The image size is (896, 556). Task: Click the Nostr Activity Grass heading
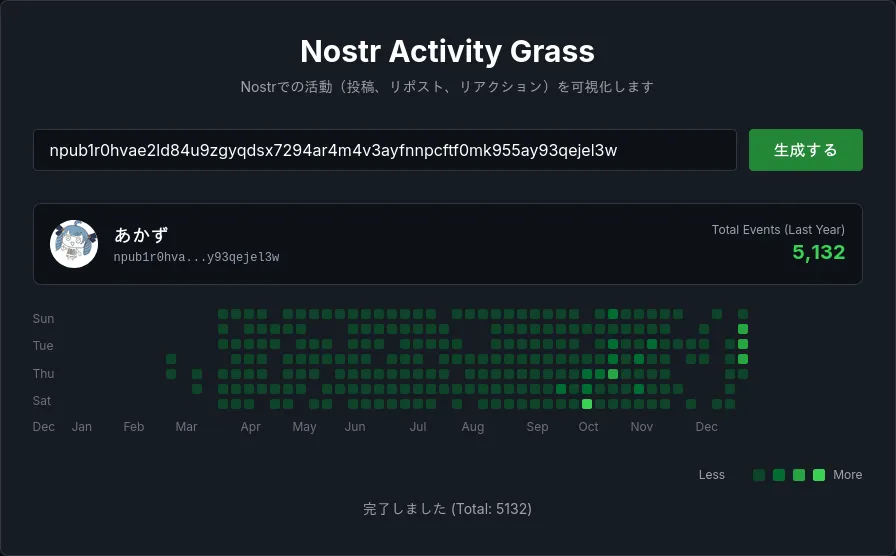[x=447, y=51]
